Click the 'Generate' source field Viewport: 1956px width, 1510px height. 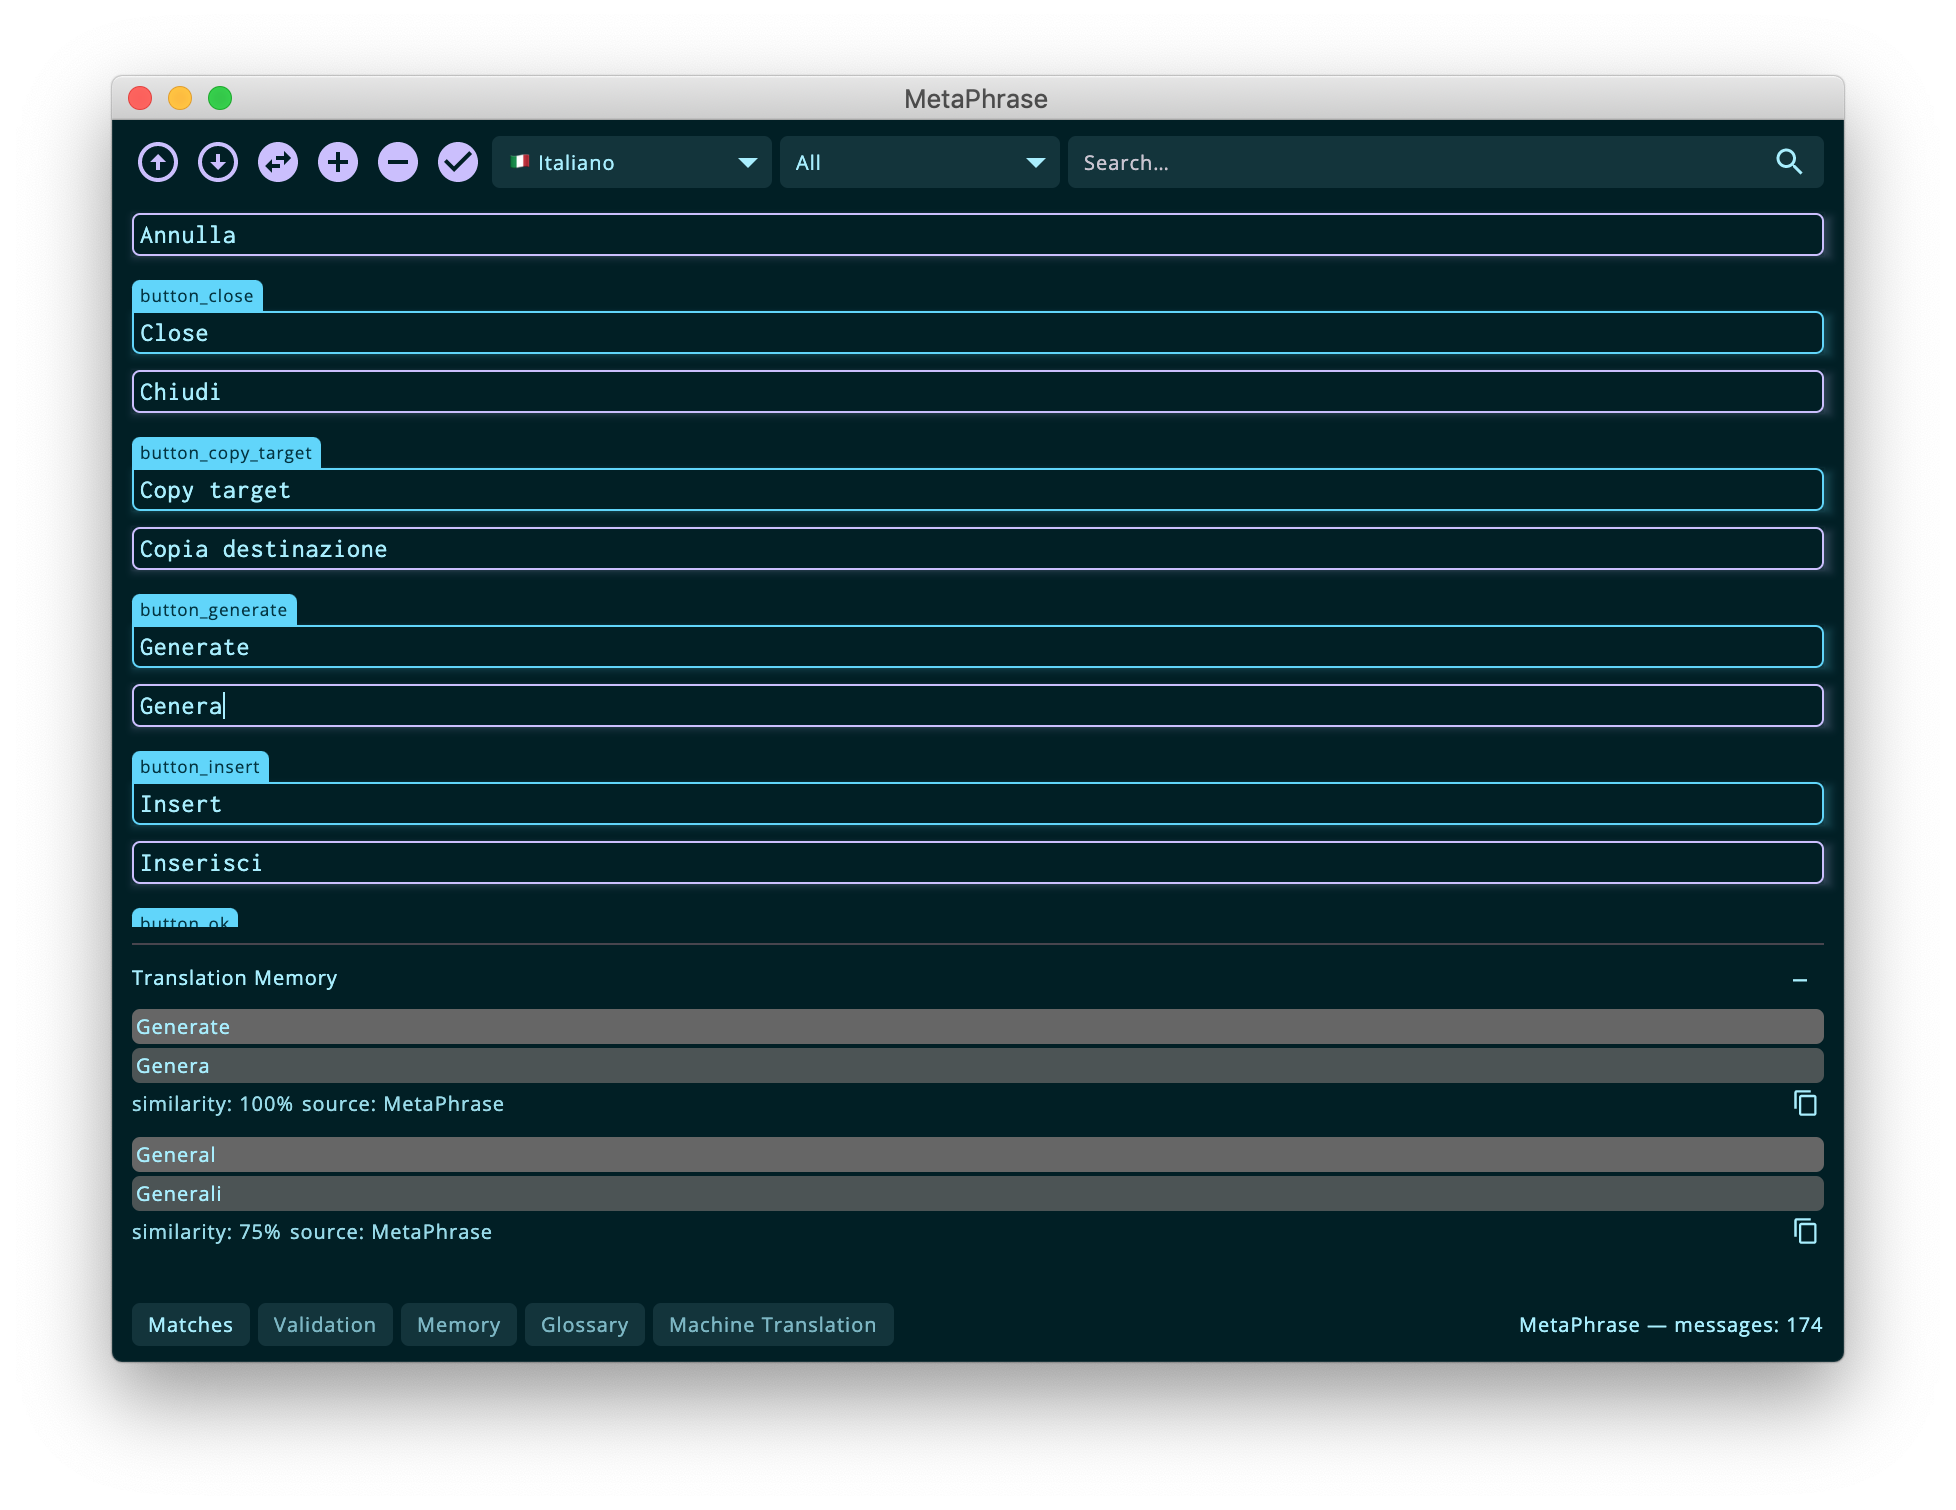(978, 647)
